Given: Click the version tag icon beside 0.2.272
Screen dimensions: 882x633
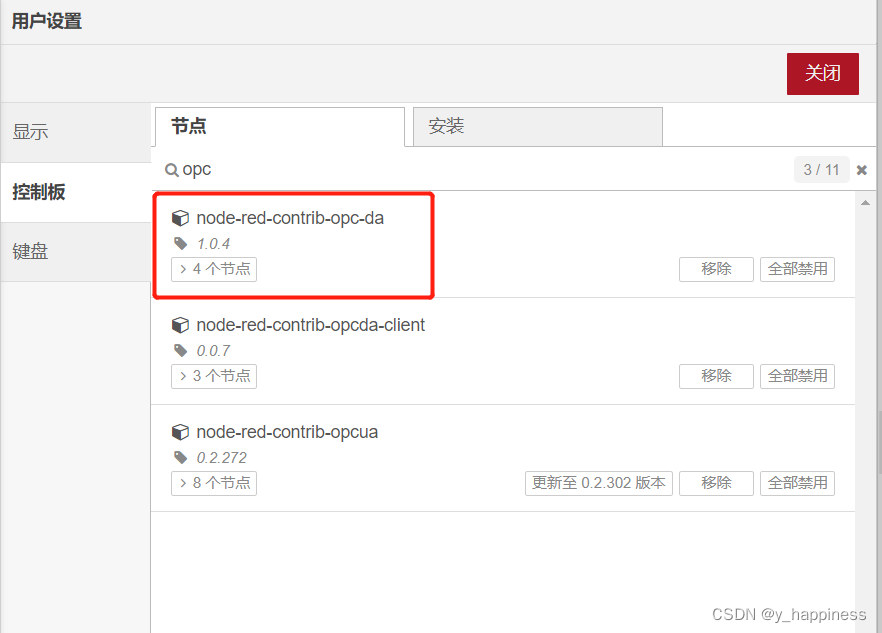Looking at the screenshot, I should point(180,457).
